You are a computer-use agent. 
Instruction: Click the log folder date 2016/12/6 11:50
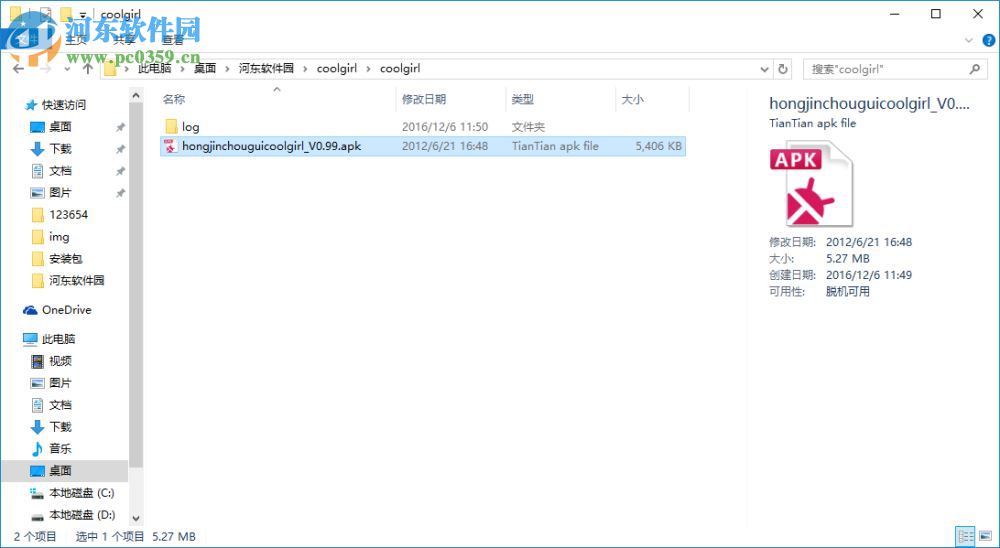[x=445, y=127]
